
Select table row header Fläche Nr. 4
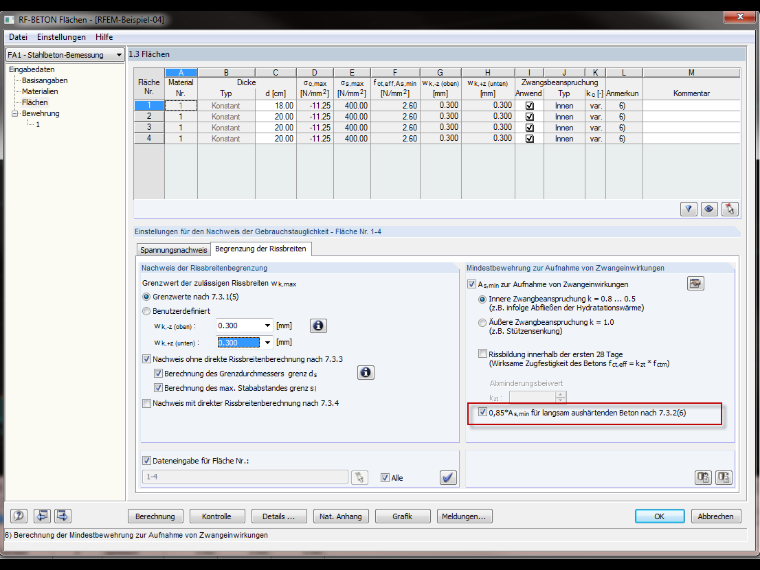click(149, 138)
